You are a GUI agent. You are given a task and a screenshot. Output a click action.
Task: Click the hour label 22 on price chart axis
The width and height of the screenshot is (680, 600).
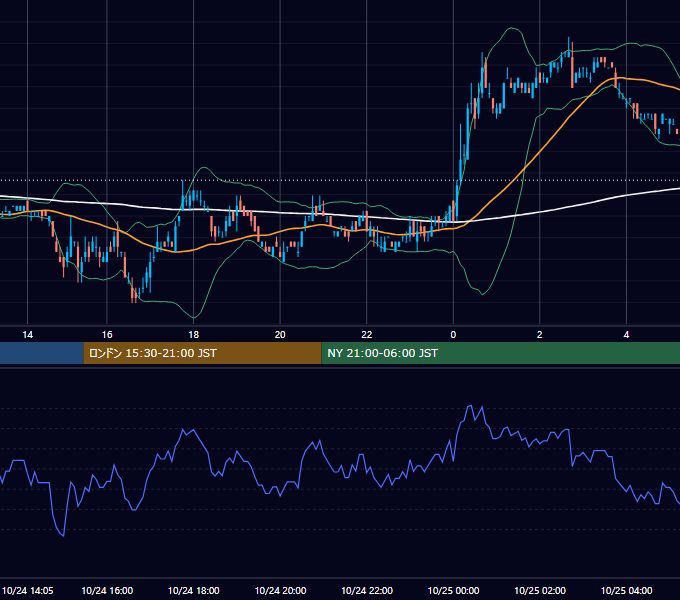click(367, 335)
